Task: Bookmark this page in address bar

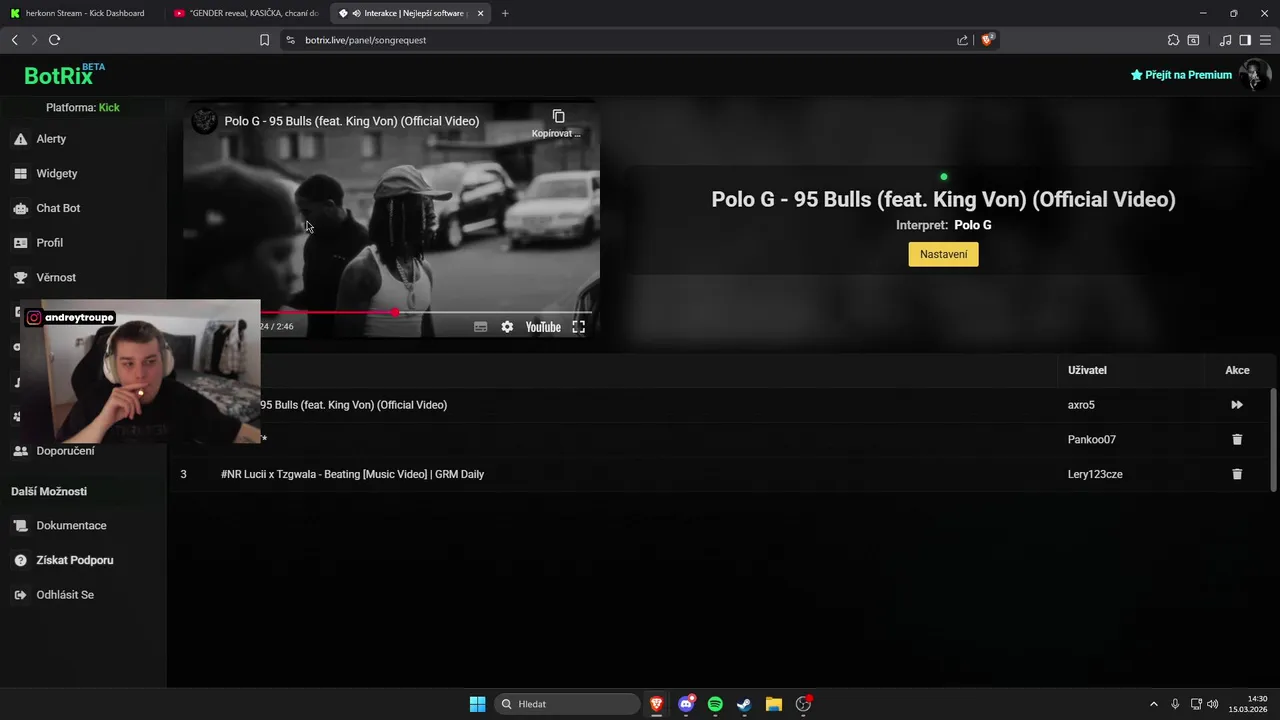Action: pyautogui.click(x=264, y=40)
